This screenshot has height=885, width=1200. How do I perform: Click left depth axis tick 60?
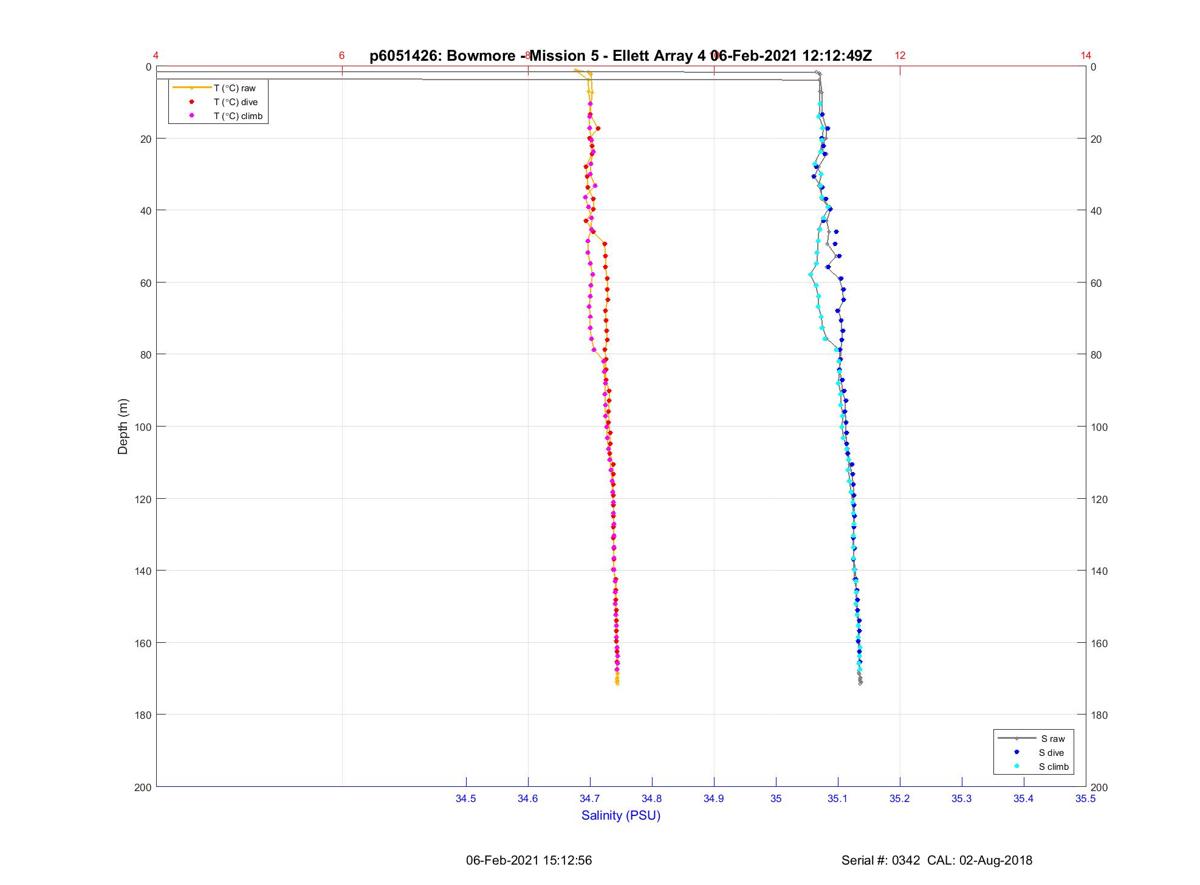(x=145, y=283)
